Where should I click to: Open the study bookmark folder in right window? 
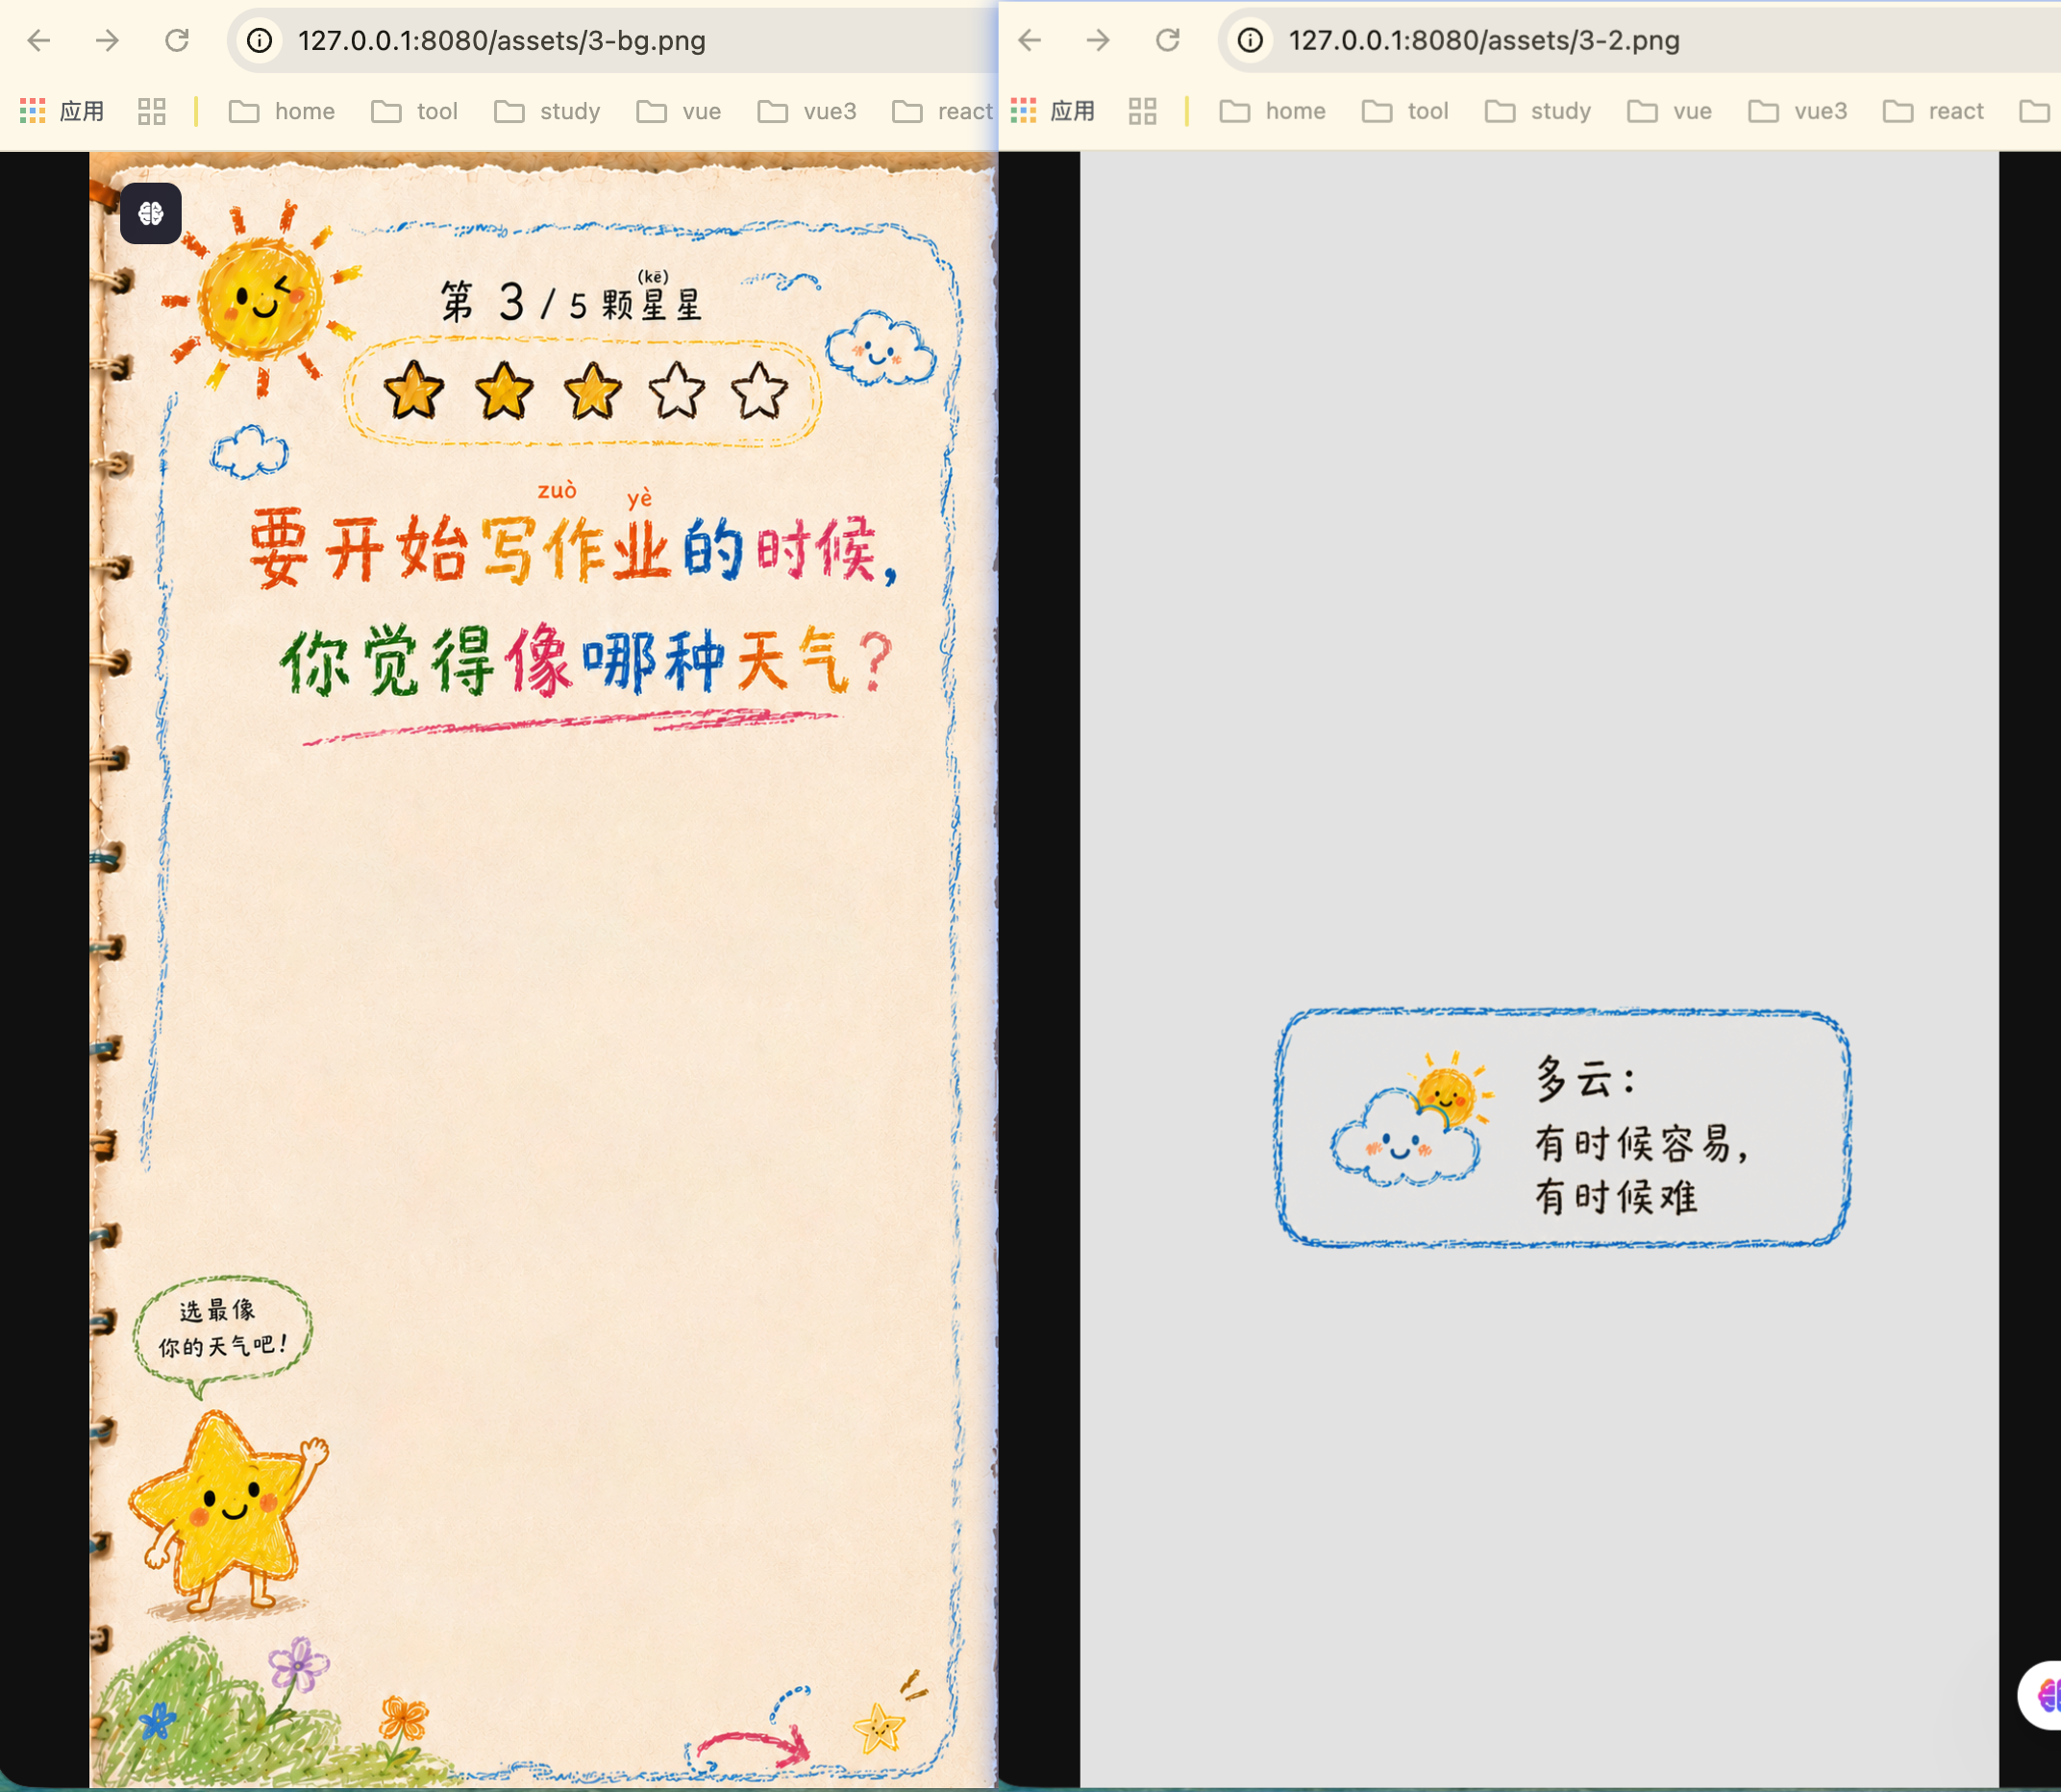(x=1538, y=111)
